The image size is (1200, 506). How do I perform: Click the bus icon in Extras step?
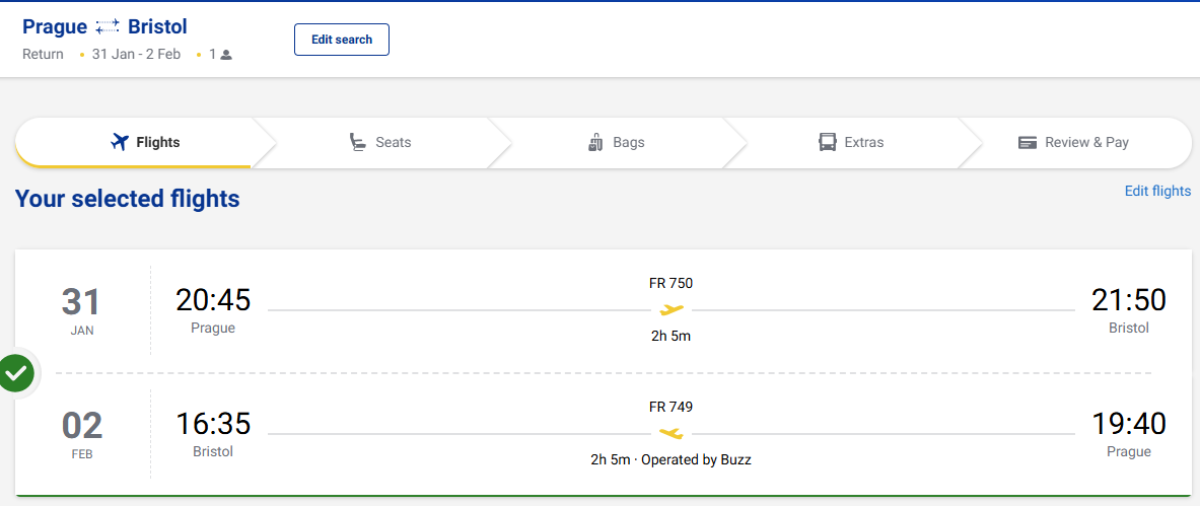tap(827, 142)
